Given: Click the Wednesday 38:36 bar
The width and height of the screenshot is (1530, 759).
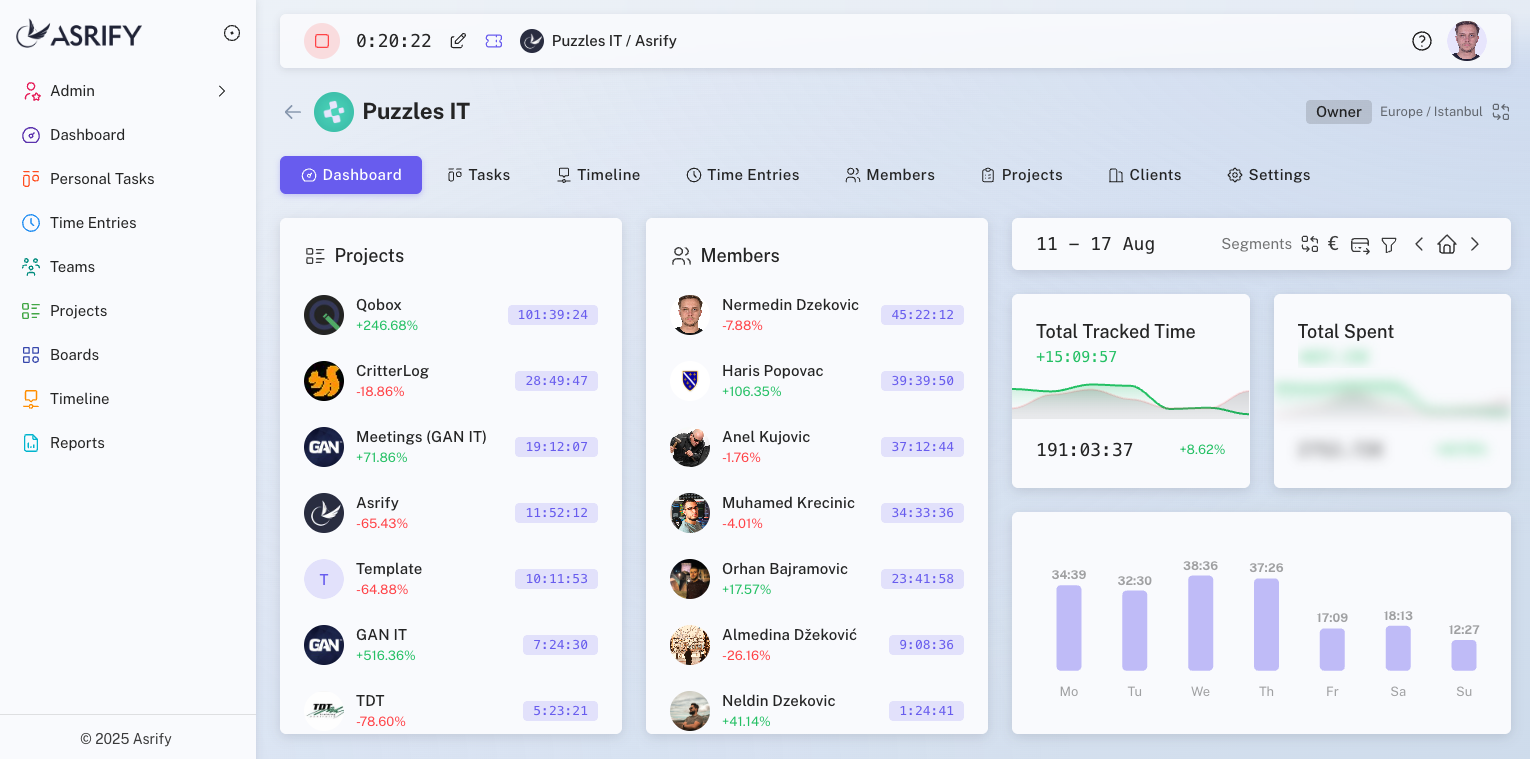Looking at the screenshot, I should [x=1200, y=623].
